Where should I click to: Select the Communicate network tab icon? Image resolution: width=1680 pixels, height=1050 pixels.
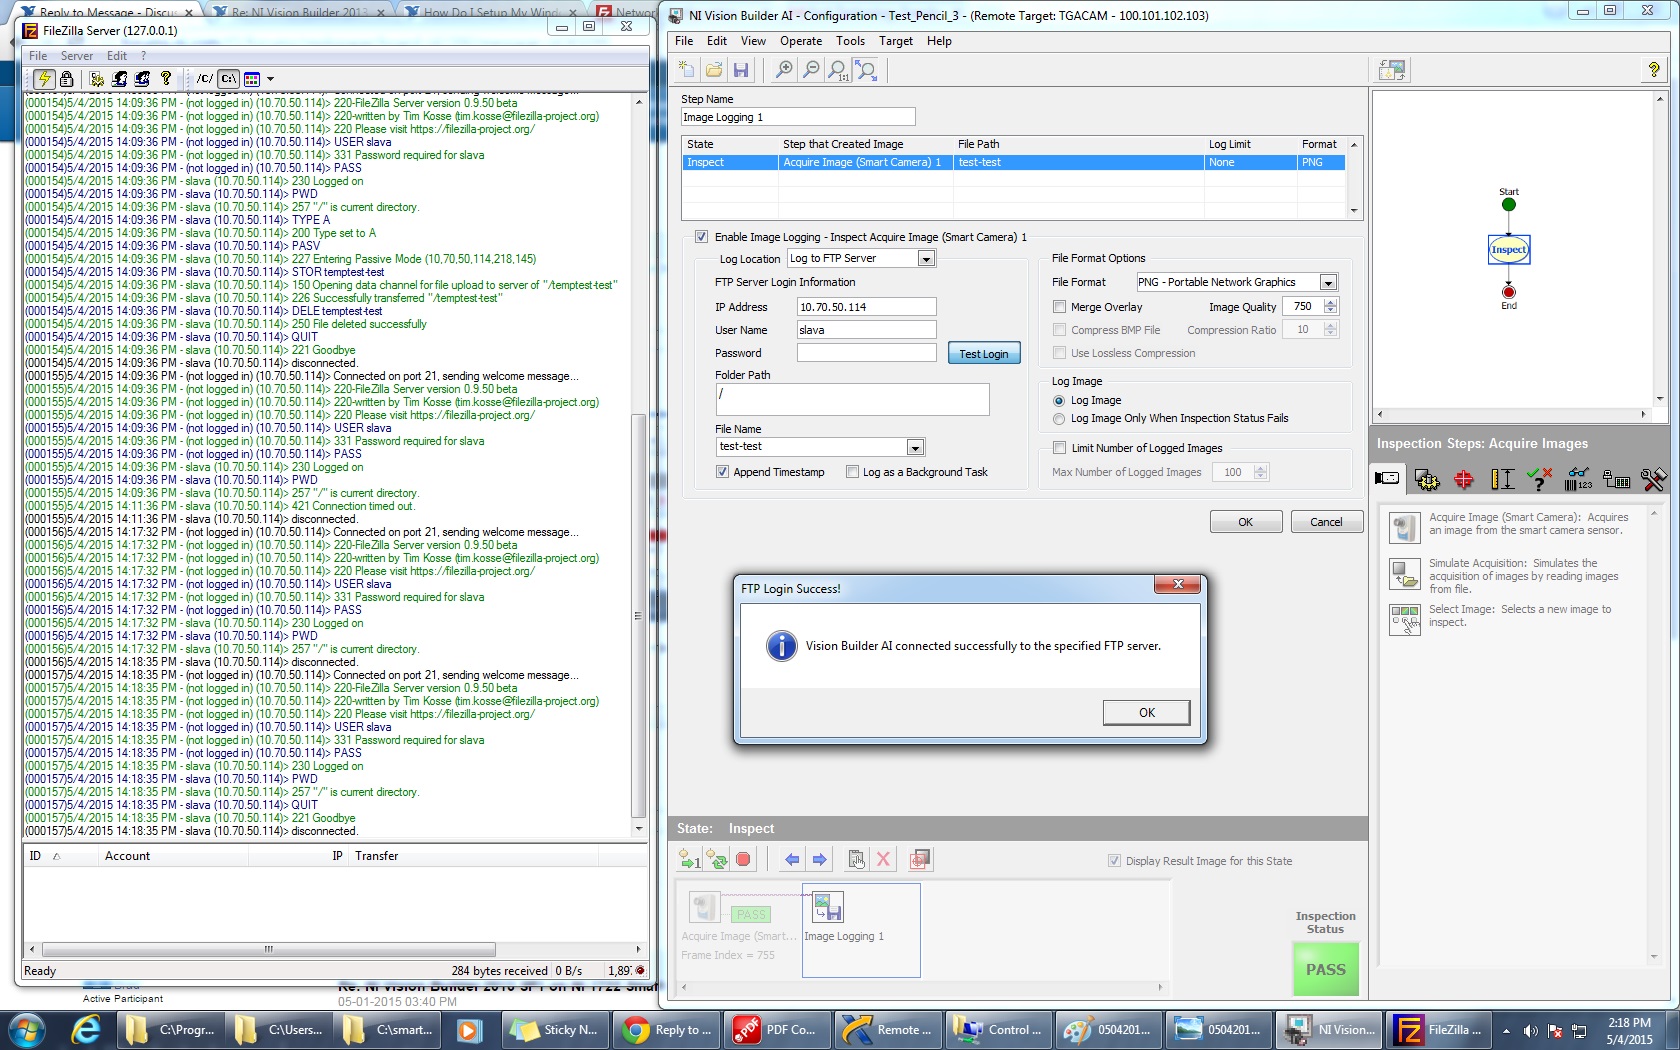click(1616, 480)
